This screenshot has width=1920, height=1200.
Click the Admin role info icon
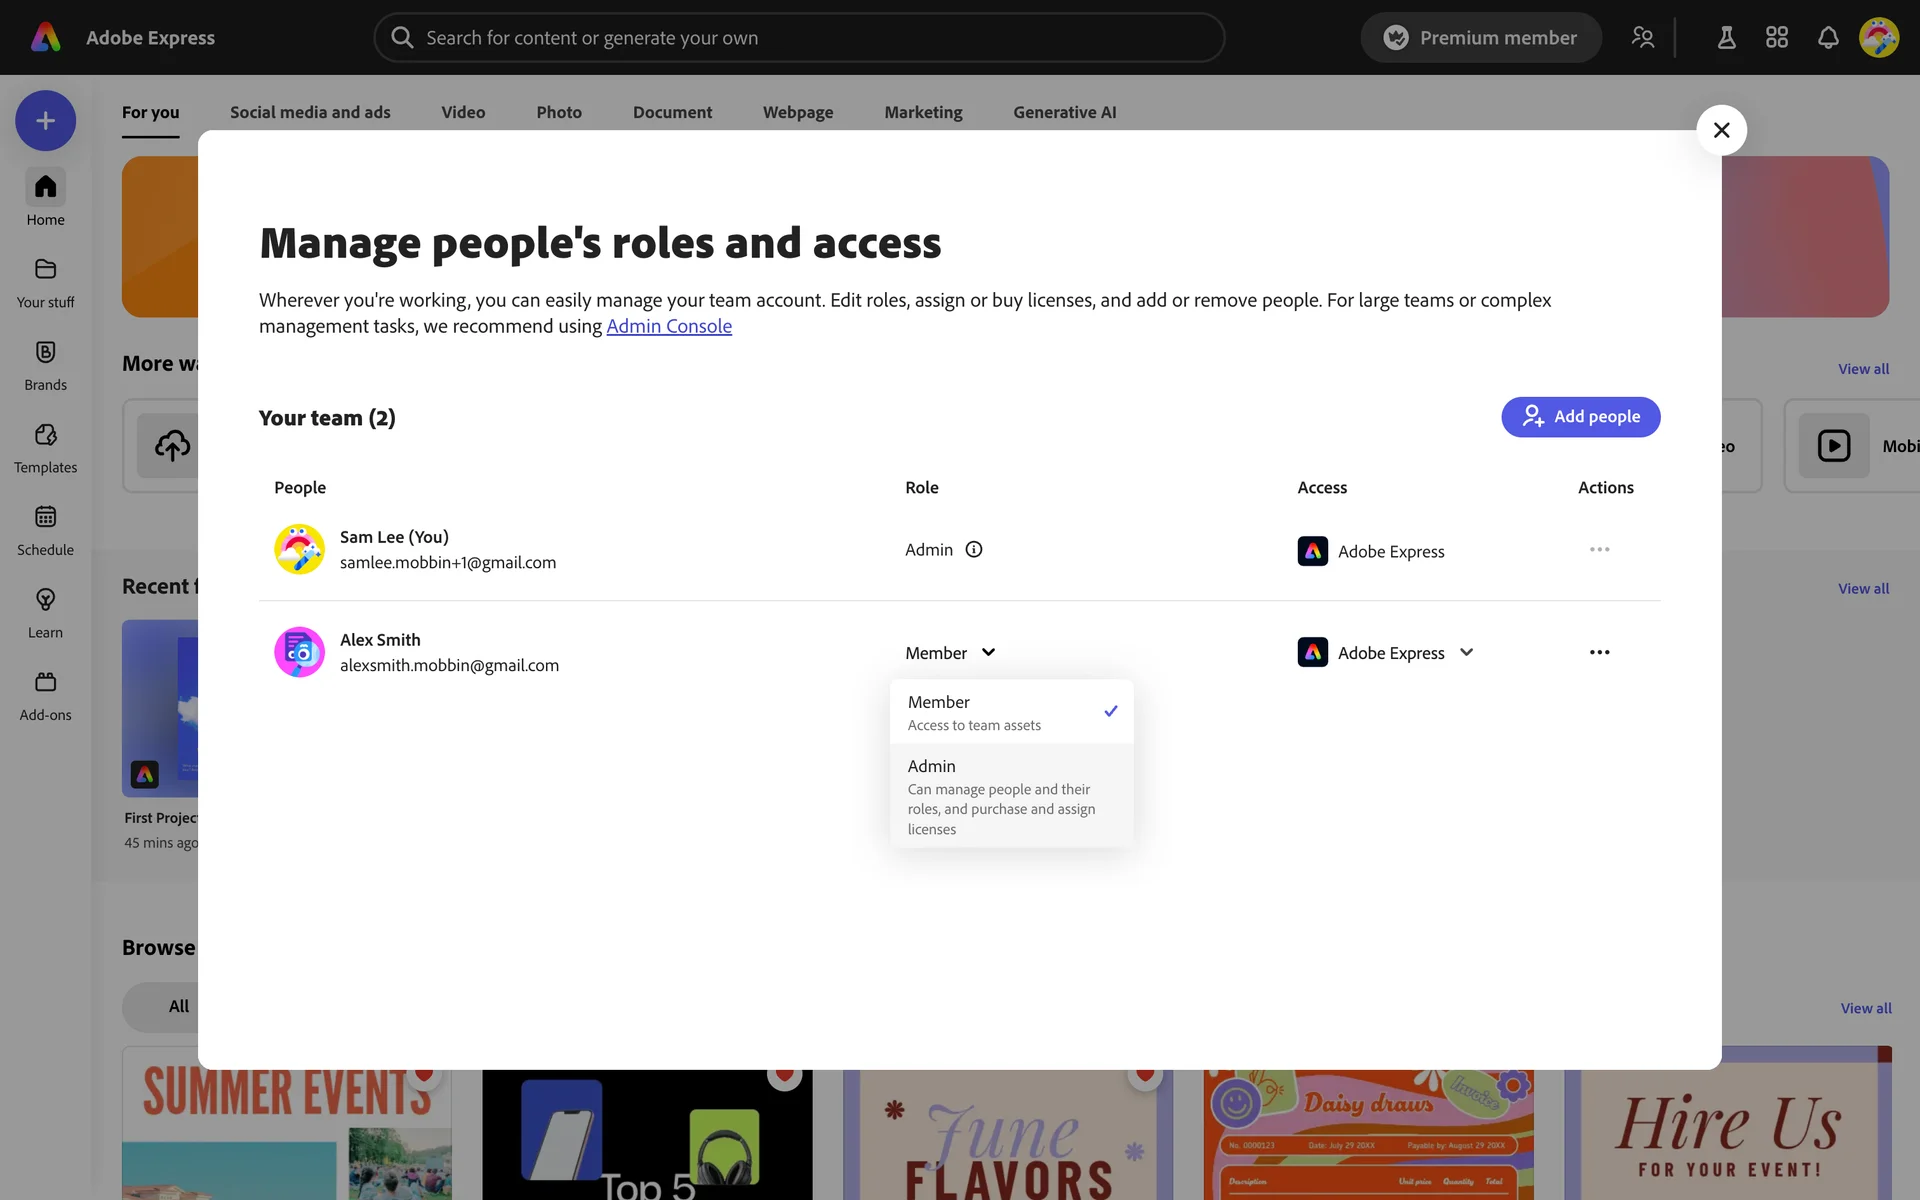pos(973,550)
